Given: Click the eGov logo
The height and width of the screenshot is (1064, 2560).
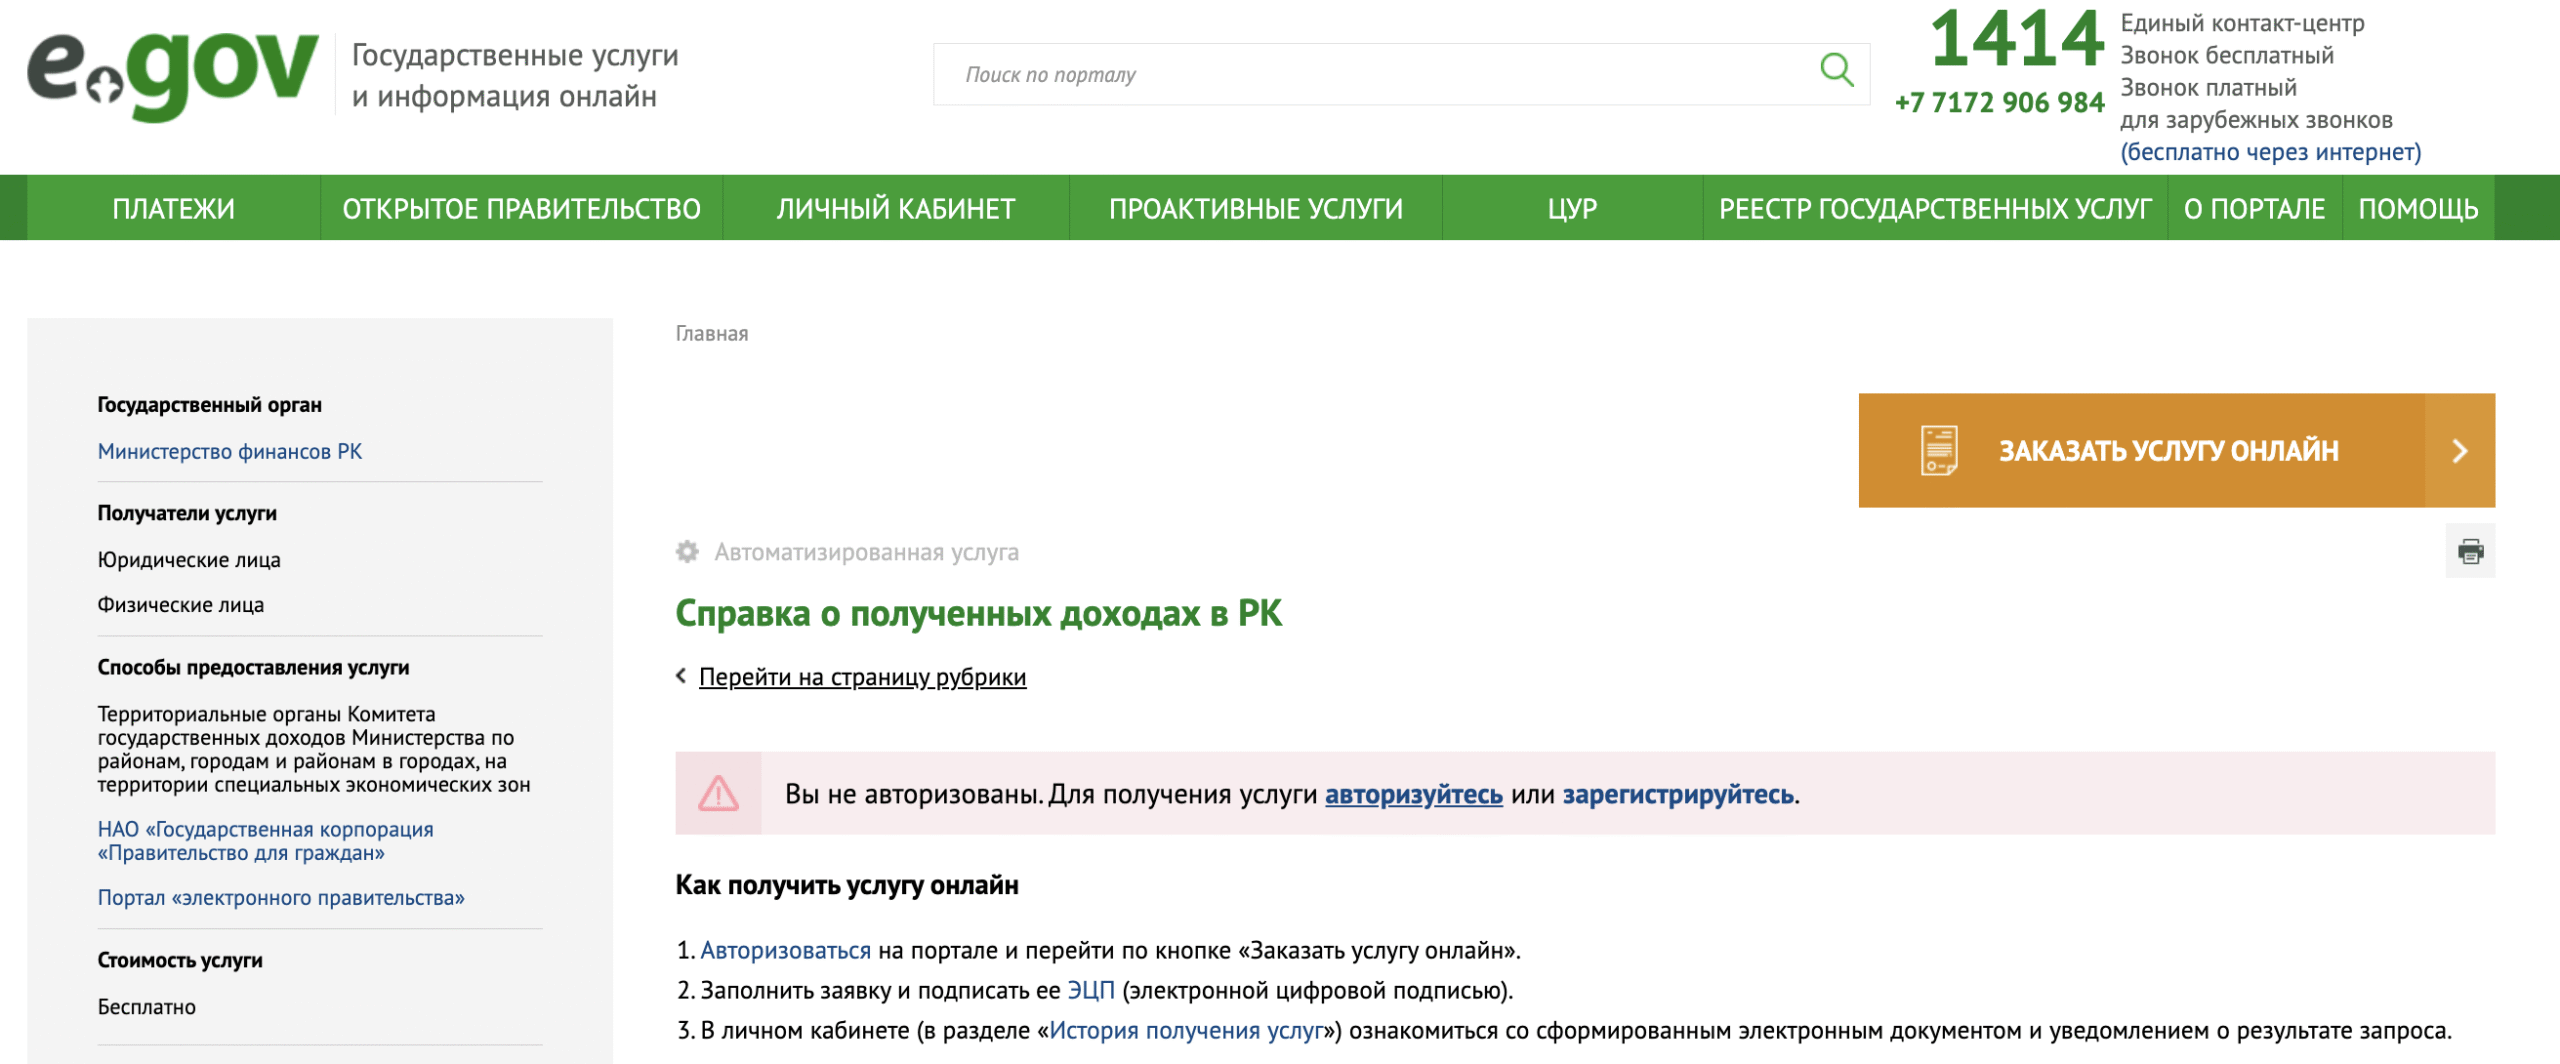Looking at the screenshot, I should tap(172, 74).
